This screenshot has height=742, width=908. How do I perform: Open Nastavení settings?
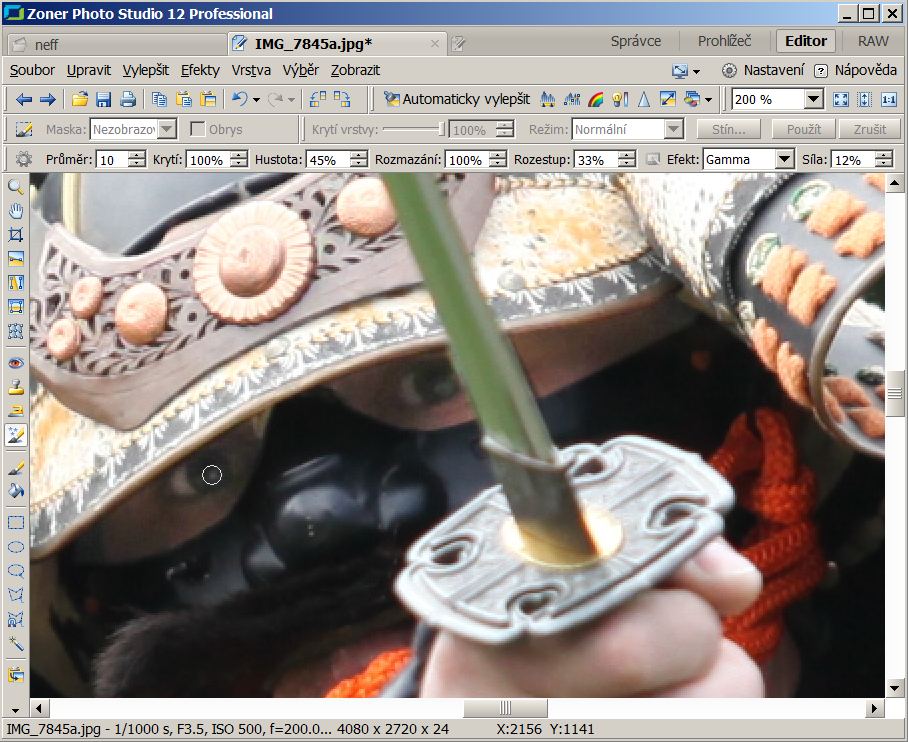(763, 70)
